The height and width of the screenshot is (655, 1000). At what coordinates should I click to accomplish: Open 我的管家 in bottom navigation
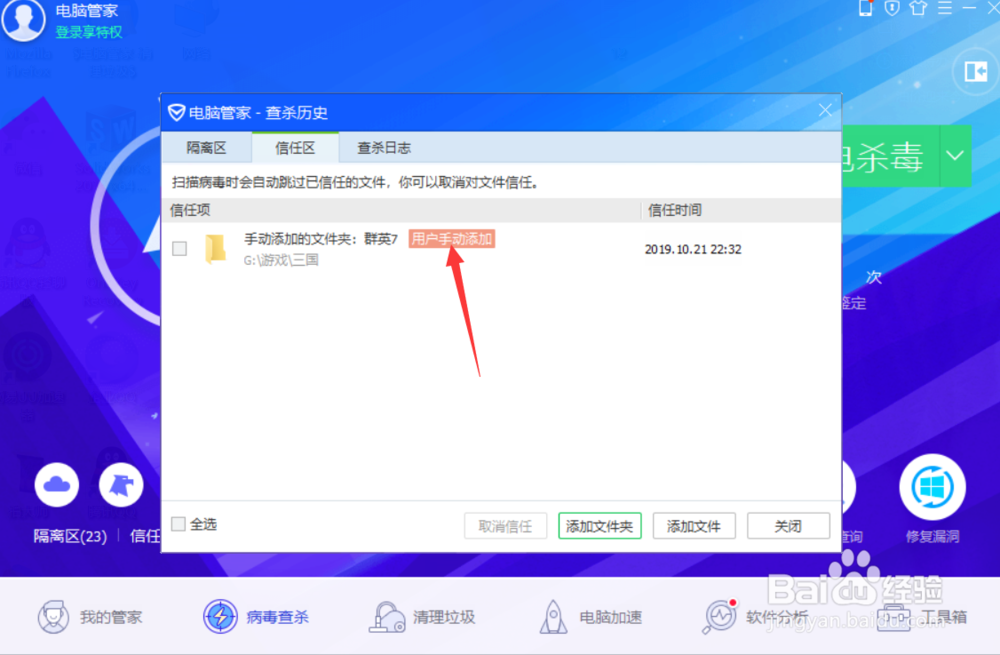click(89, 617)
